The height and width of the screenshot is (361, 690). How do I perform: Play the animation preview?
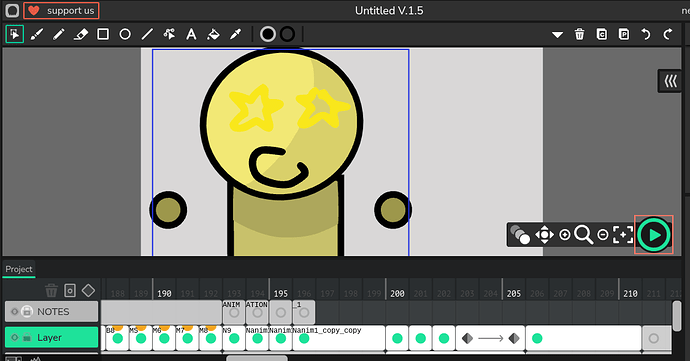pos(654,235)
